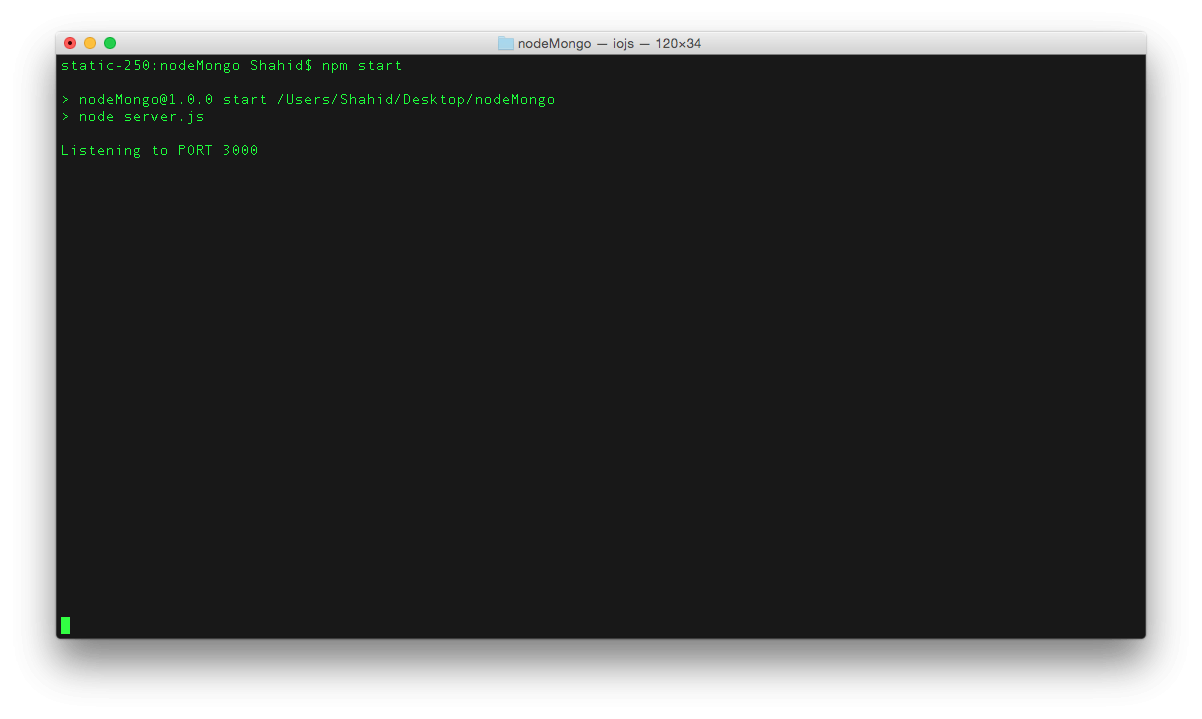Viewport: 1202px width, 719px height.
Task: Click the yellow minimize traffic-light button
Action: coord(89,43)
